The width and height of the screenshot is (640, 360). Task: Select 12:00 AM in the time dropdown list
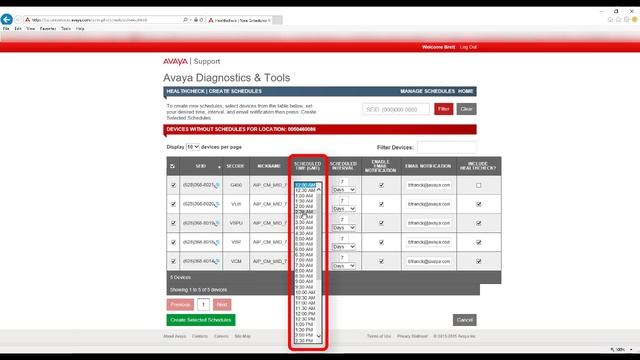305,185
